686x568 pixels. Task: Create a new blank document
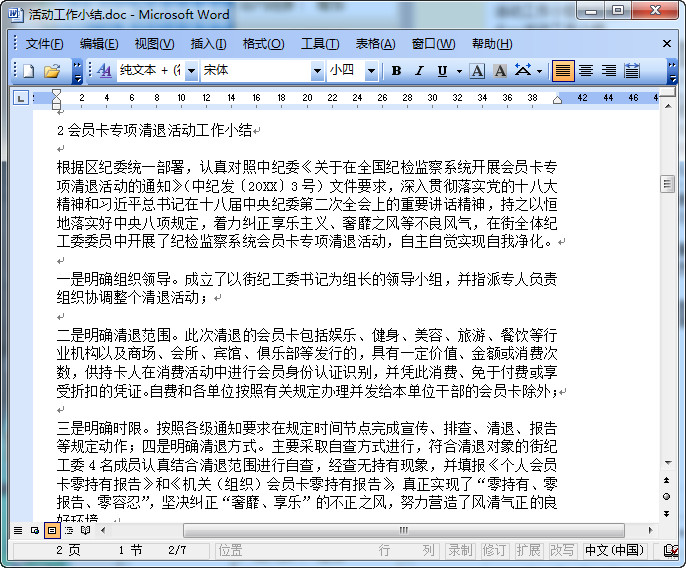click(28, 71)
